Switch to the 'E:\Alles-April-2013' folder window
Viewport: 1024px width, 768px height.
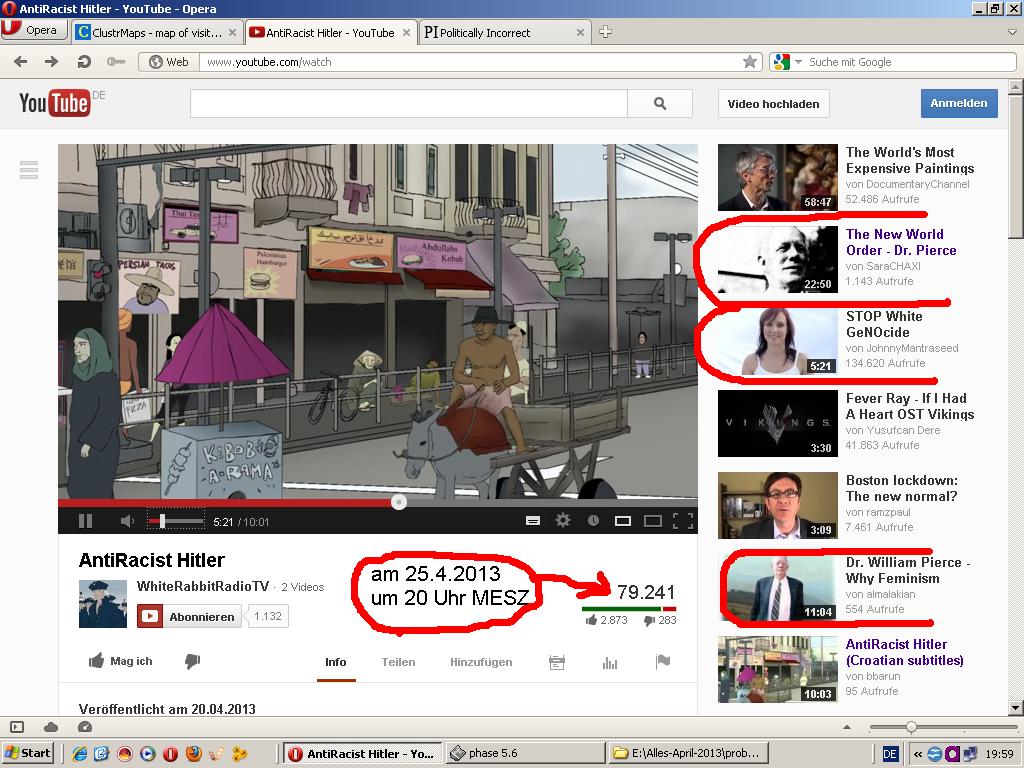click(x=688, y=753)
